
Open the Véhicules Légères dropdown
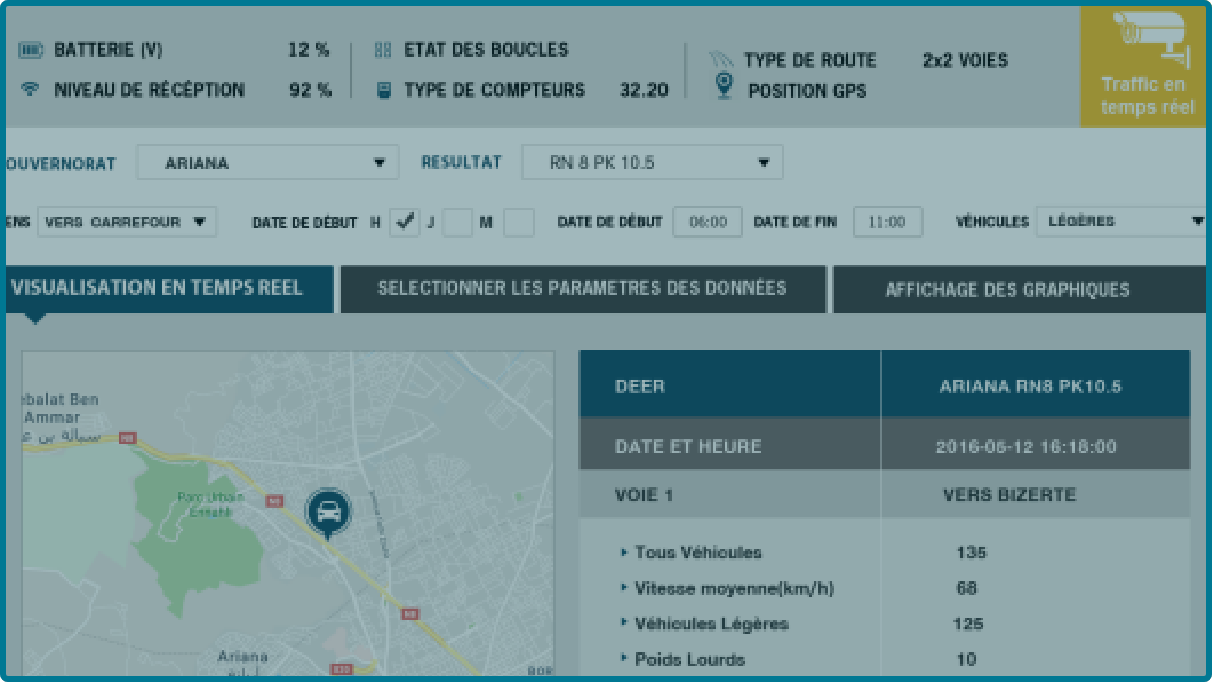click(1120, 222)
